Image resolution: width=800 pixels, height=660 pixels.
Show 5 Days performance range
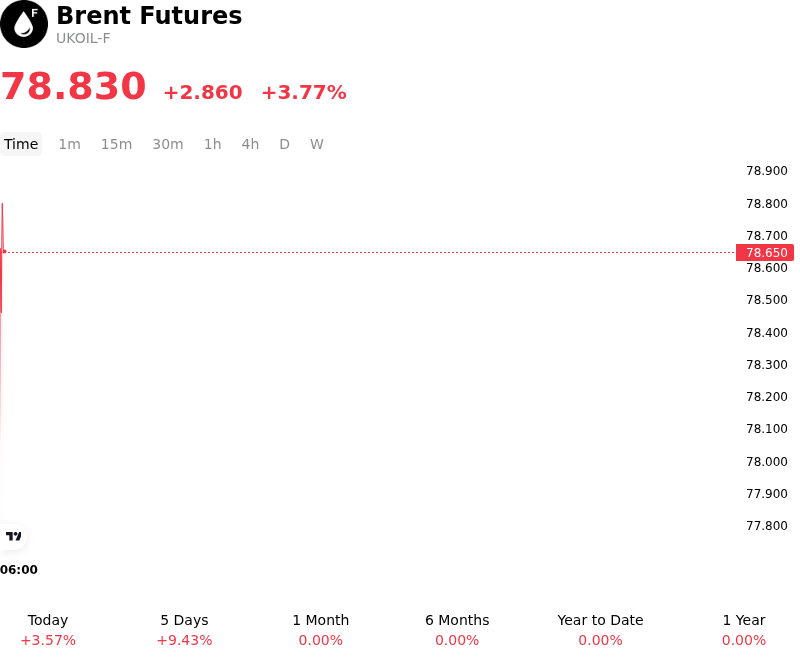[184, 630]
